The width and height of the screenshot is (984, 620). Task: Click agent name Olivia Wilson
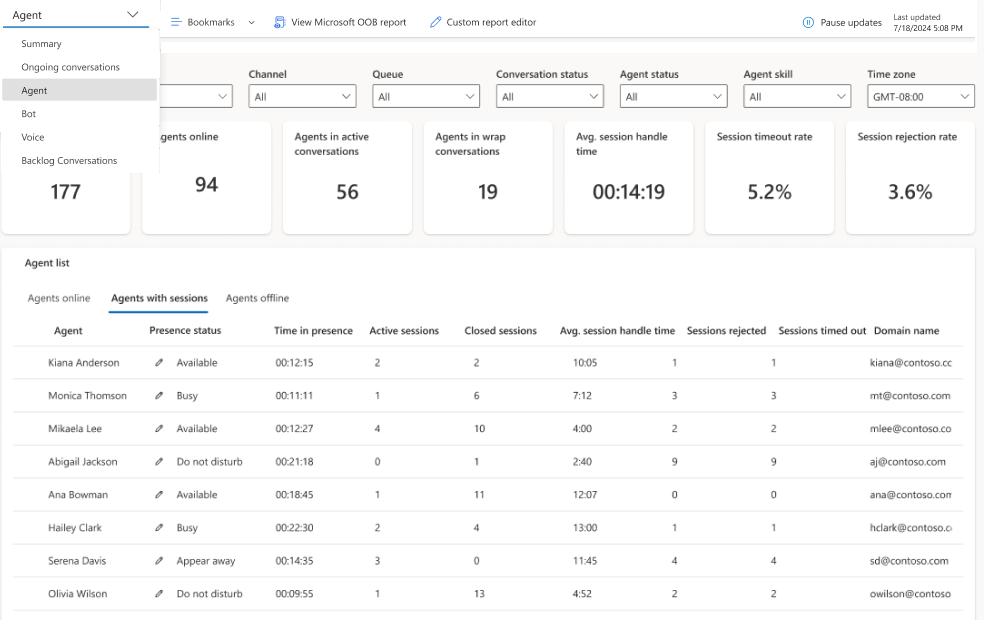[77, 594]
